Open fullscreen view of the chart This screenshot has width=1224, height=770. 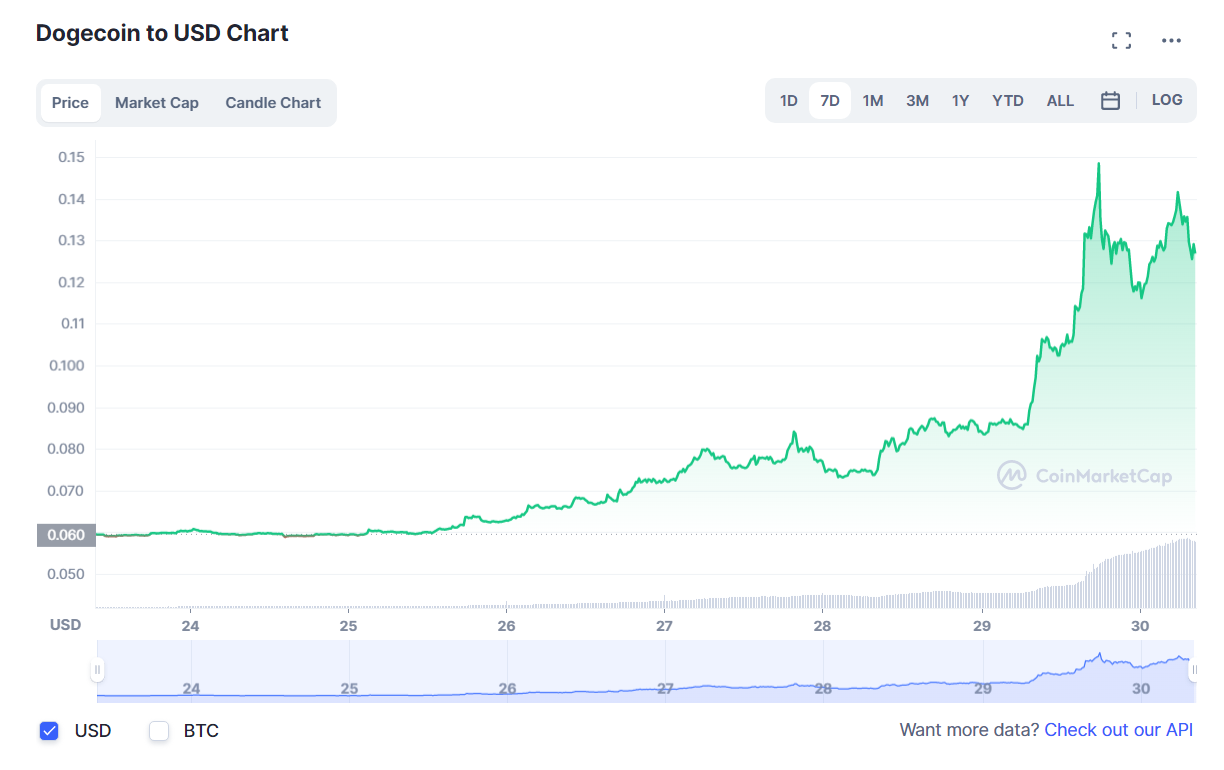[1122, 41]
